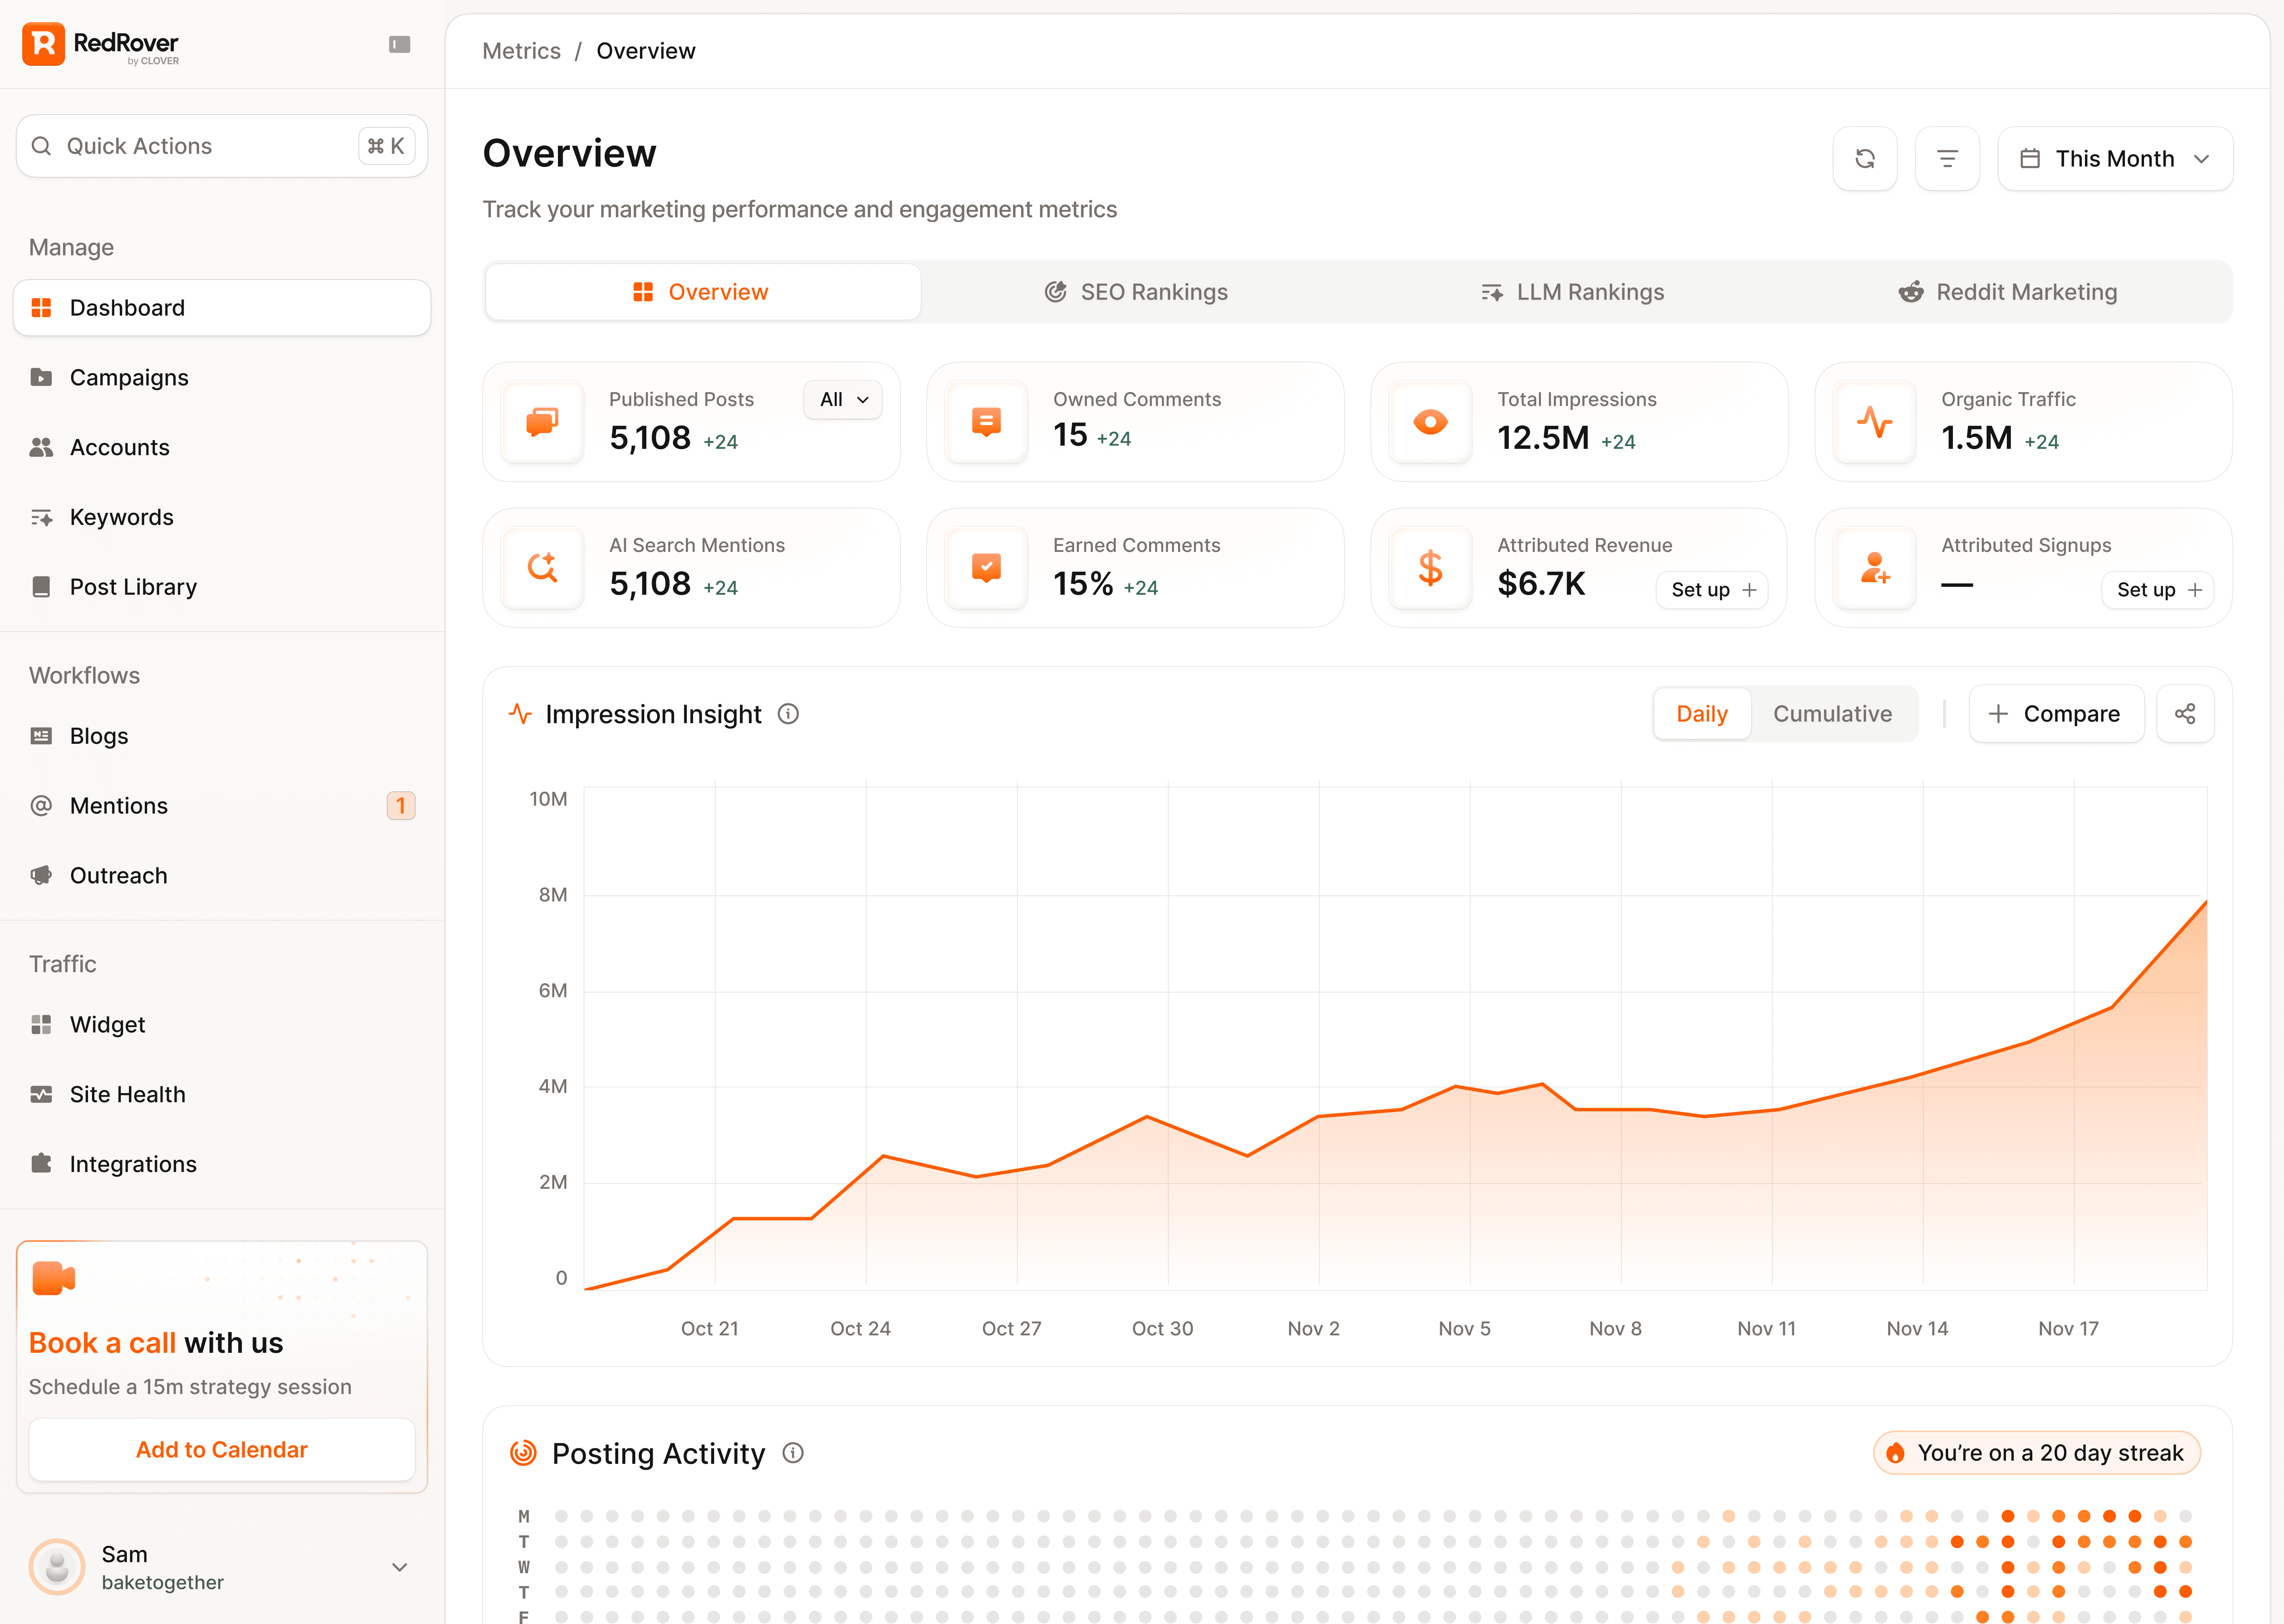Switch chart to Daily view
Screen dimensions: 2284x1624
[1701, 714]
